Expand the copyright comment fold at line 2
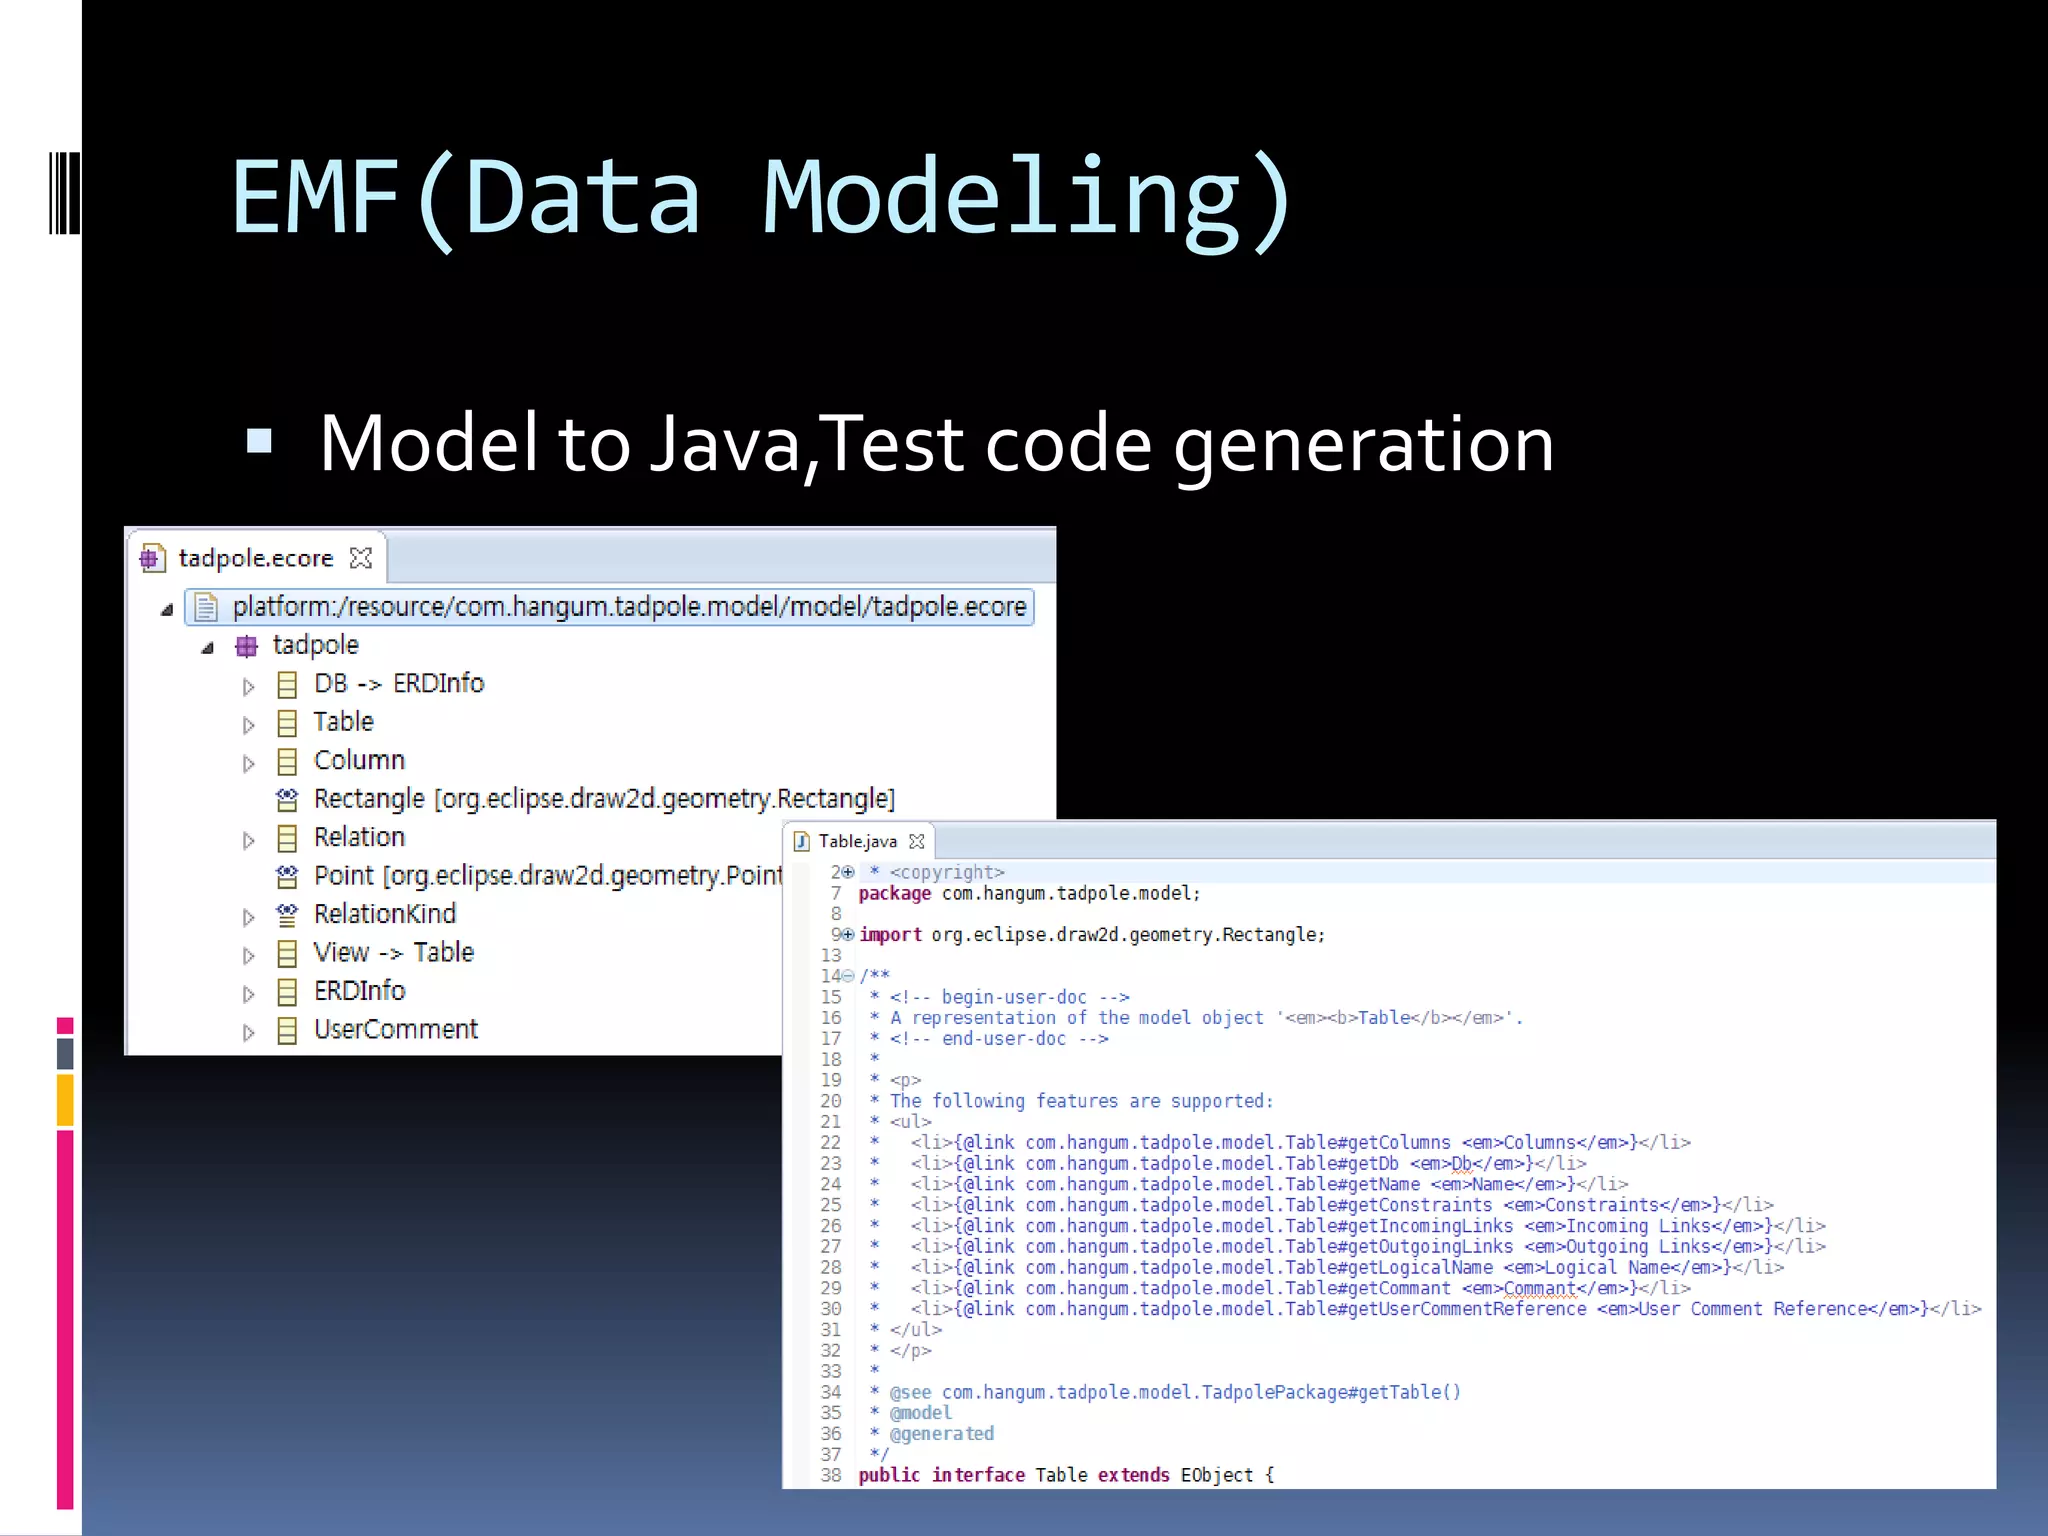2048x1536 pixels. tap(848, 872)
